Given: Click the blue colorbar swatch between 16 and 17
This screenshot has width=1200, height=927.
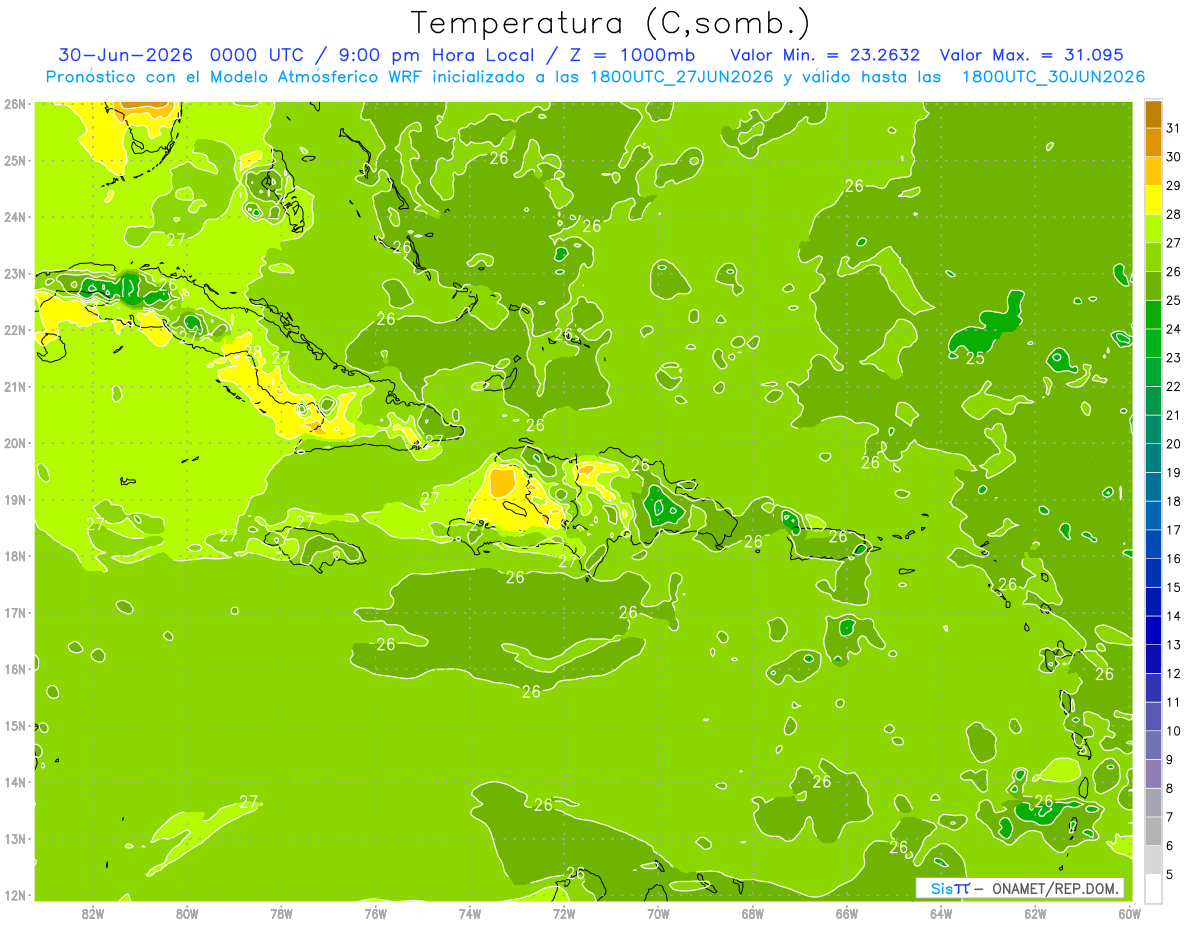Looking at the screenshot, I should [x=1153, y=544].
